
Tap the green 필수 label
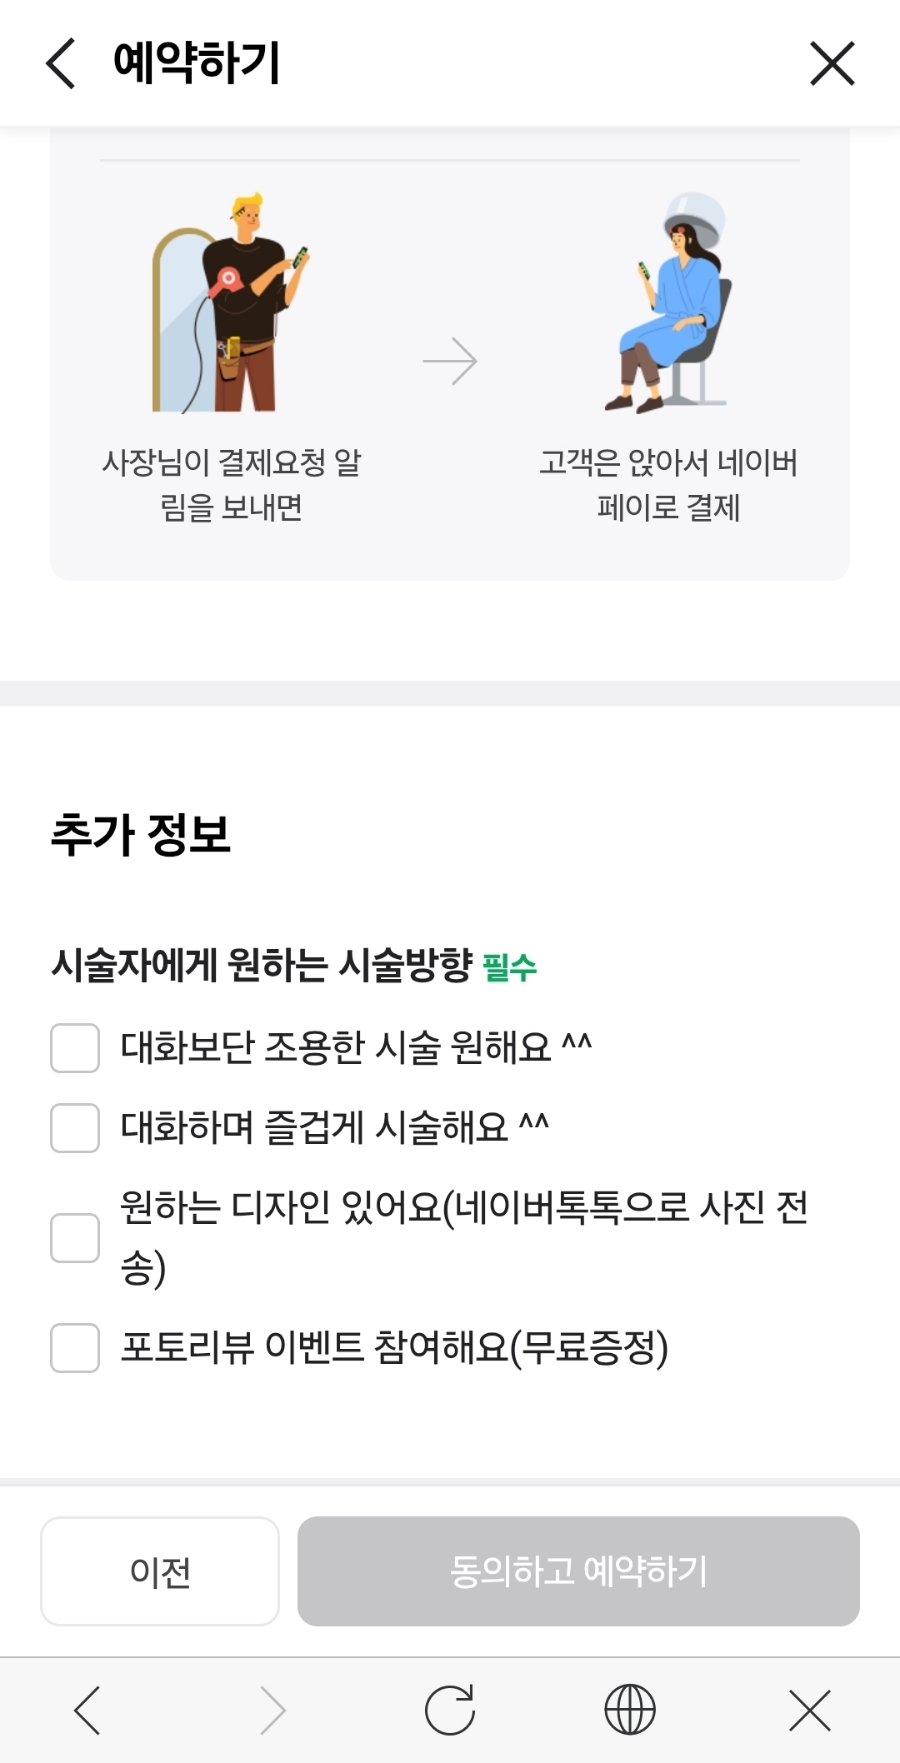[x=509, y=967]
